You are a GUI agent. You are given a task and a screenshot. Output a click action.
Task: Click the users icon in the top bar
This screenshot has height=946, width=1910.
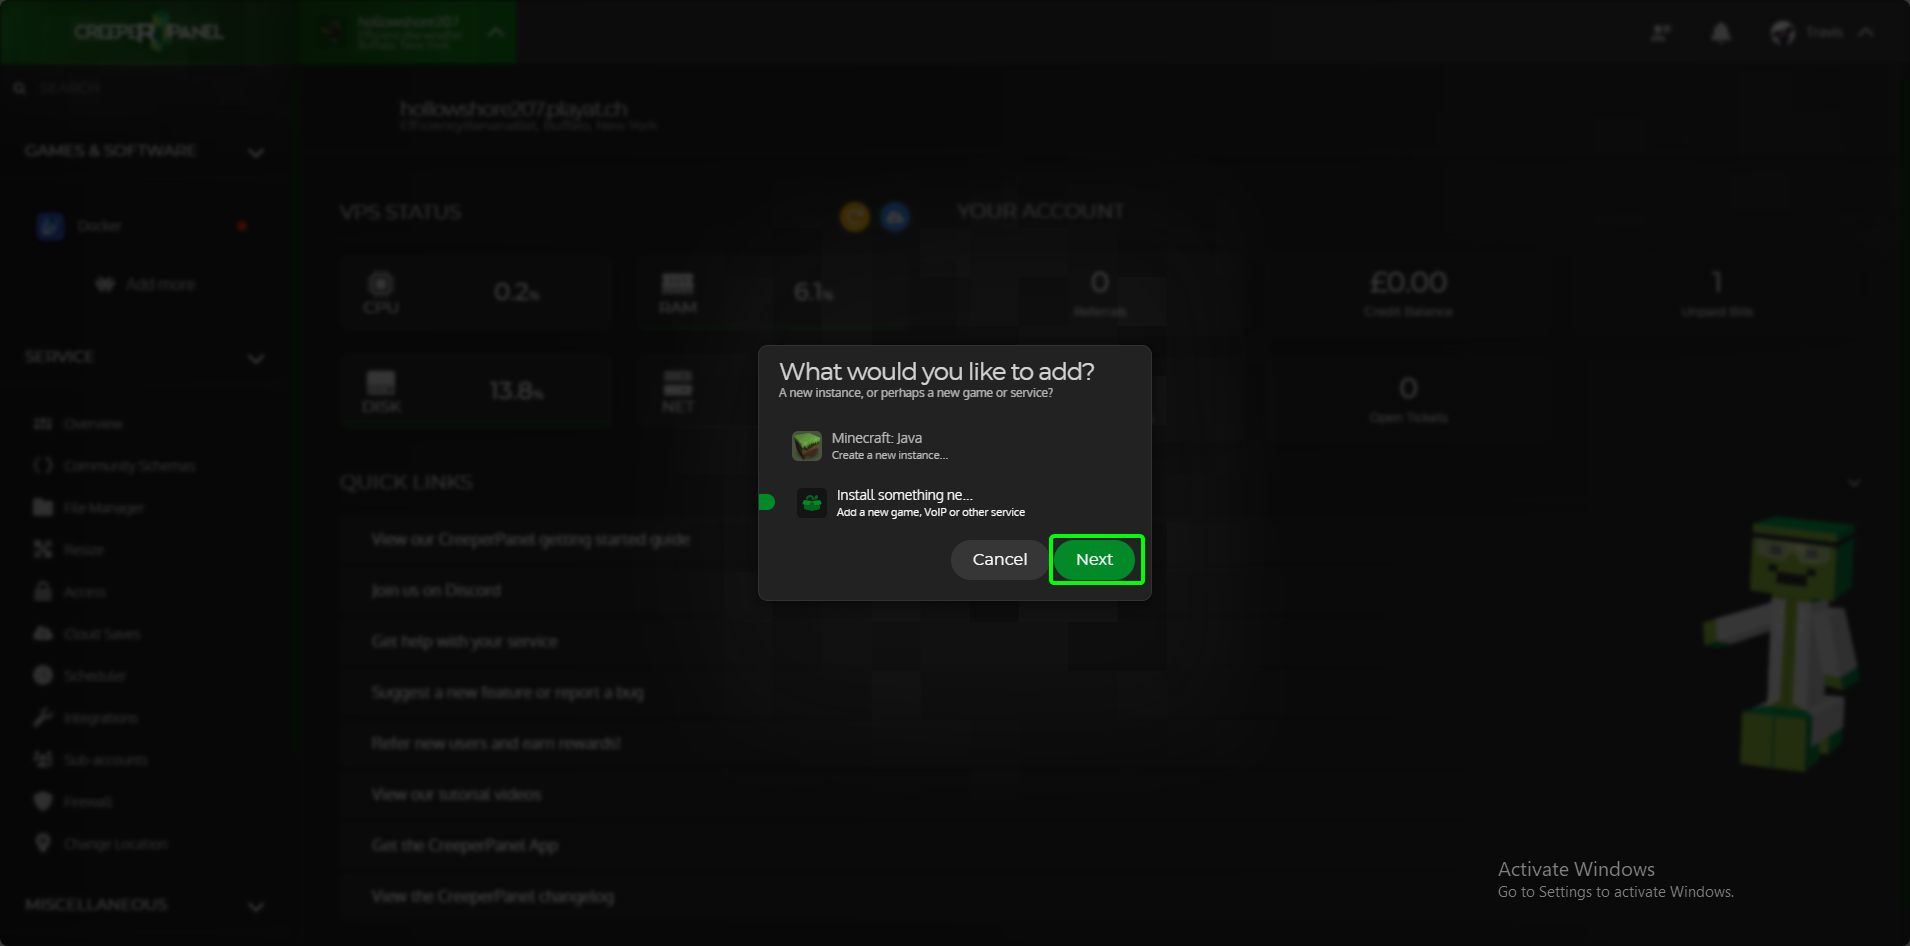[1661, 33]
